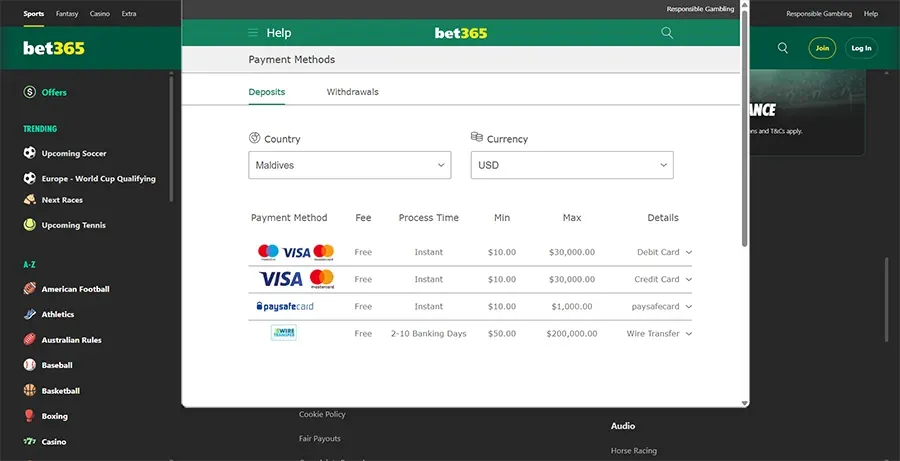The image size is (900, 461).
Task: Click the $50.00 Wire Transfer minimum
Action: 502,334
